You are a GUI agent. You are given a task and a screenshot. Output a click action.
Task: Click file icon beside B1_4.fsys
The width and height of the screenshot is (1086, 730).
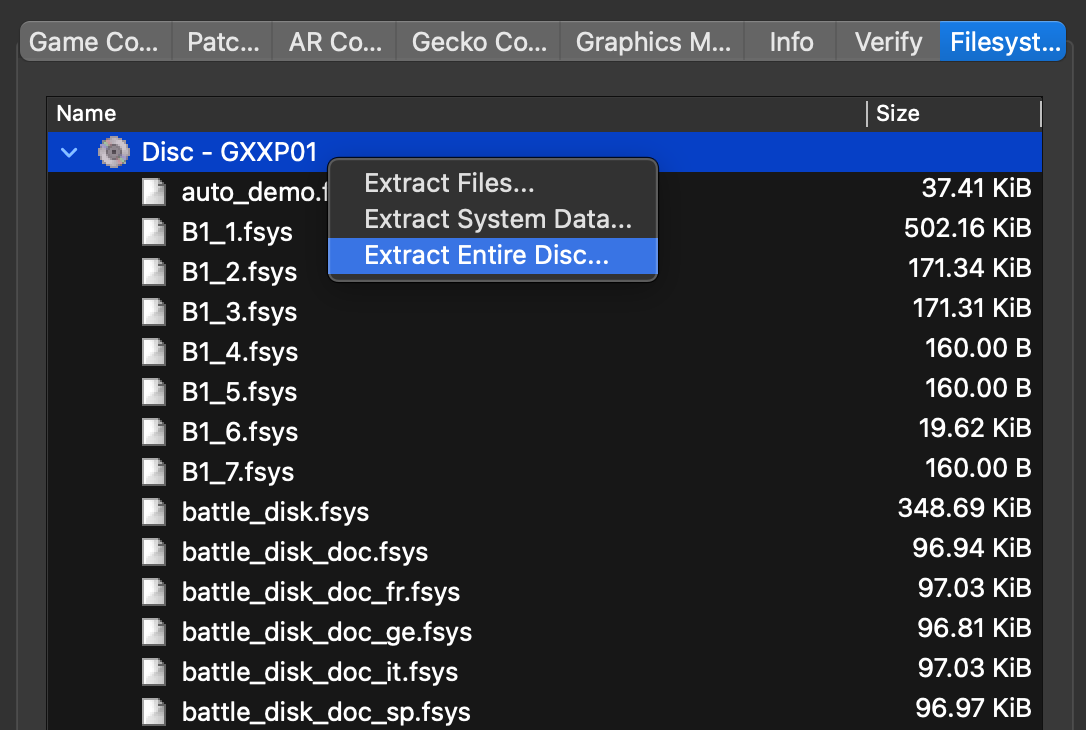click(154, 352)
